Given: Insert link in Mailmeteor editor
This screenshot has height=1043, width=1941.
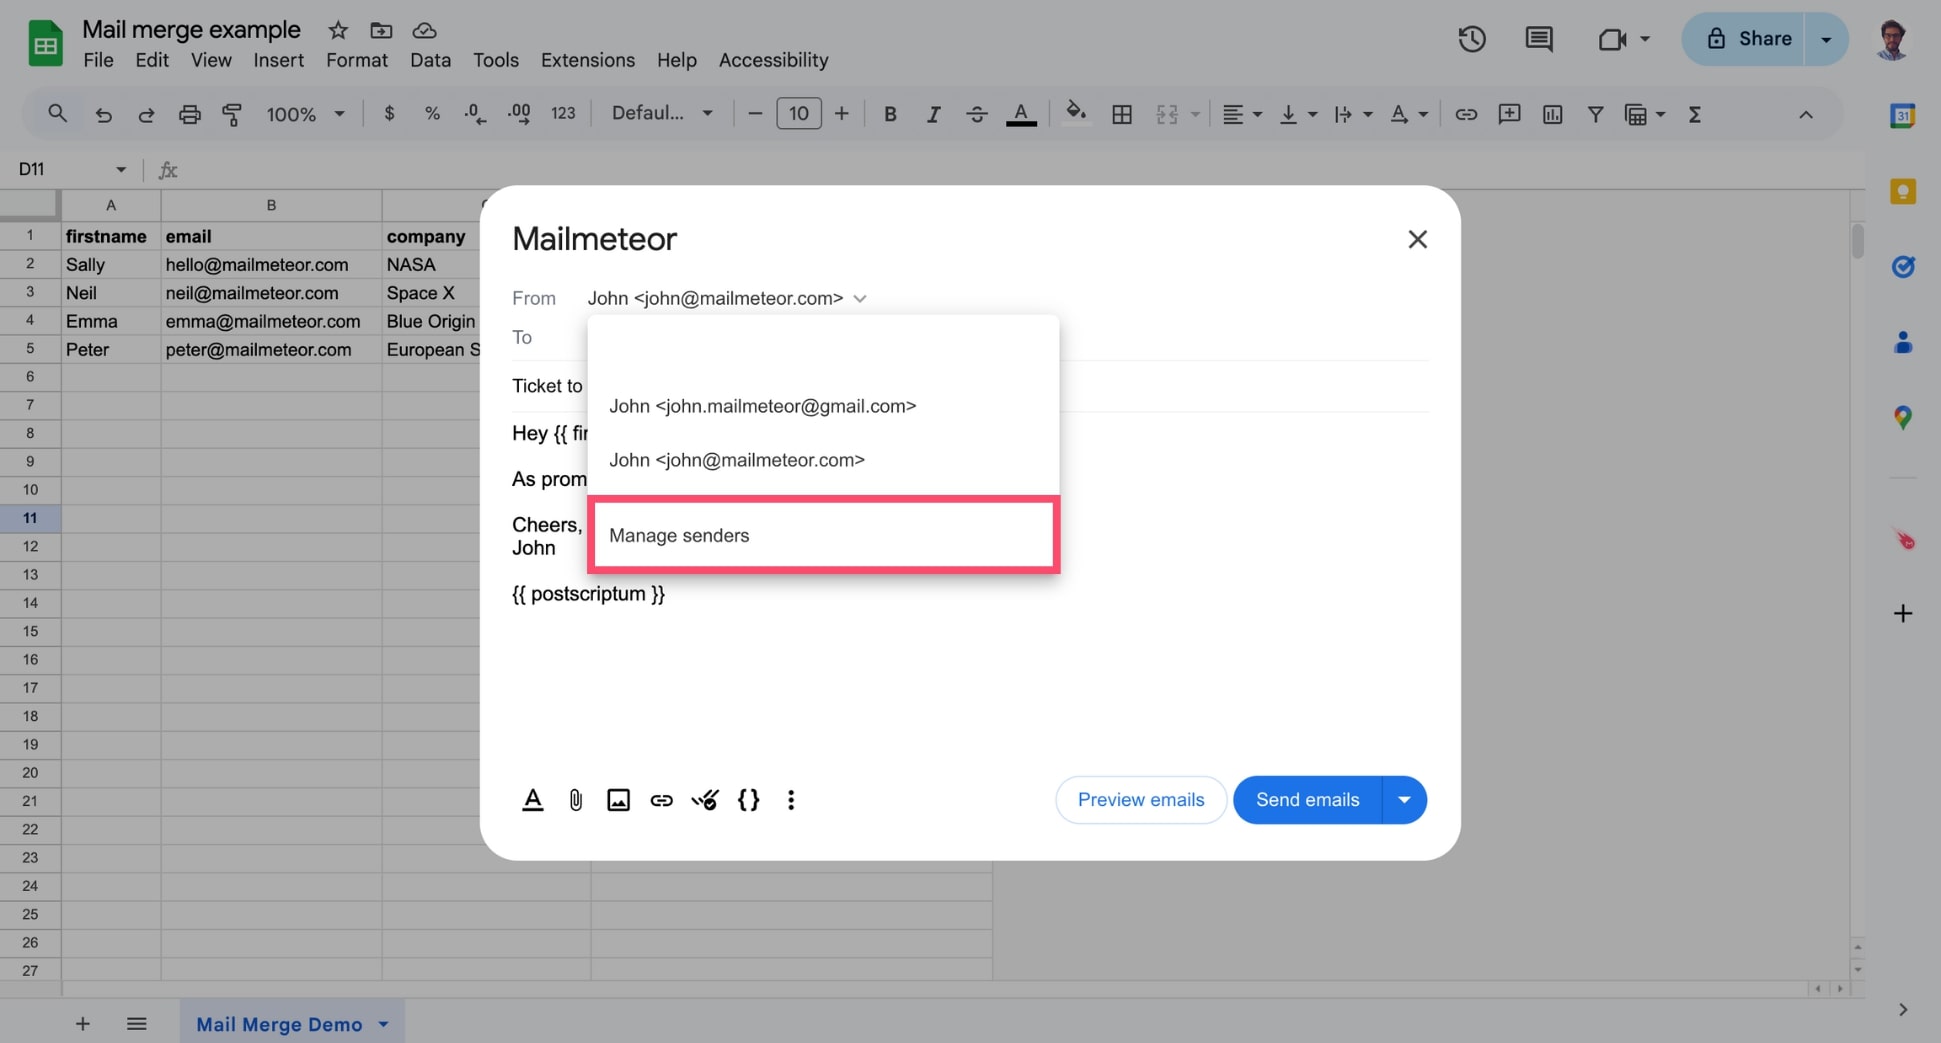Looking at the screenshot, I should coord(661,800).
